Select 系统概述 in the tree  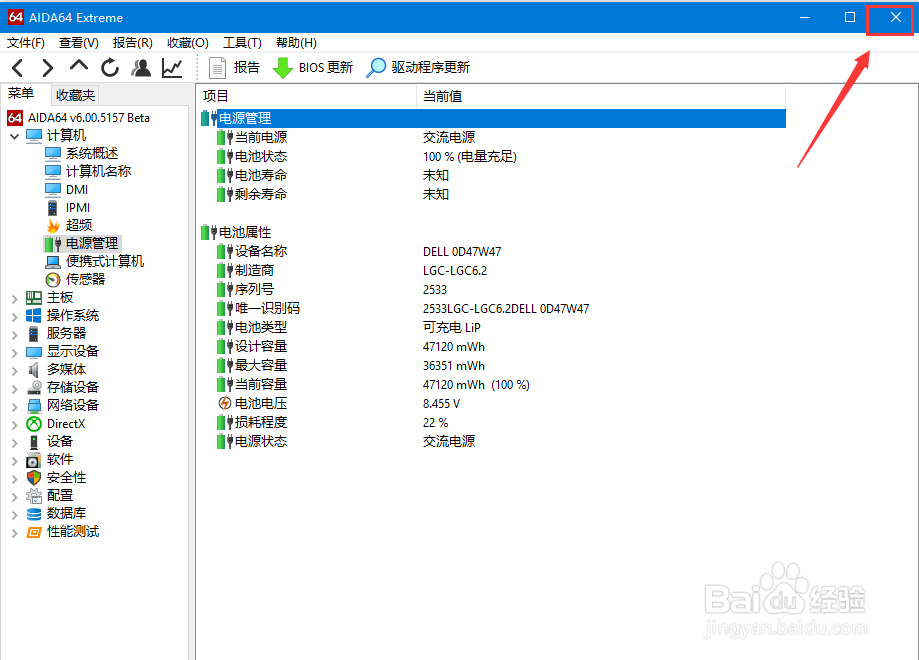tap(91, 154)
